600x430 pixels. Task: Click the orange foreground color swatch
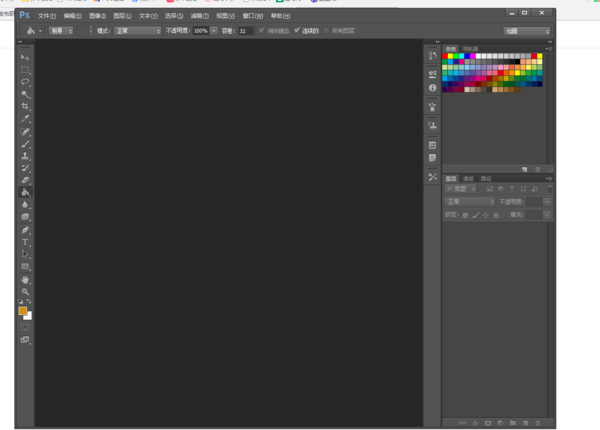tap(23, 311)
